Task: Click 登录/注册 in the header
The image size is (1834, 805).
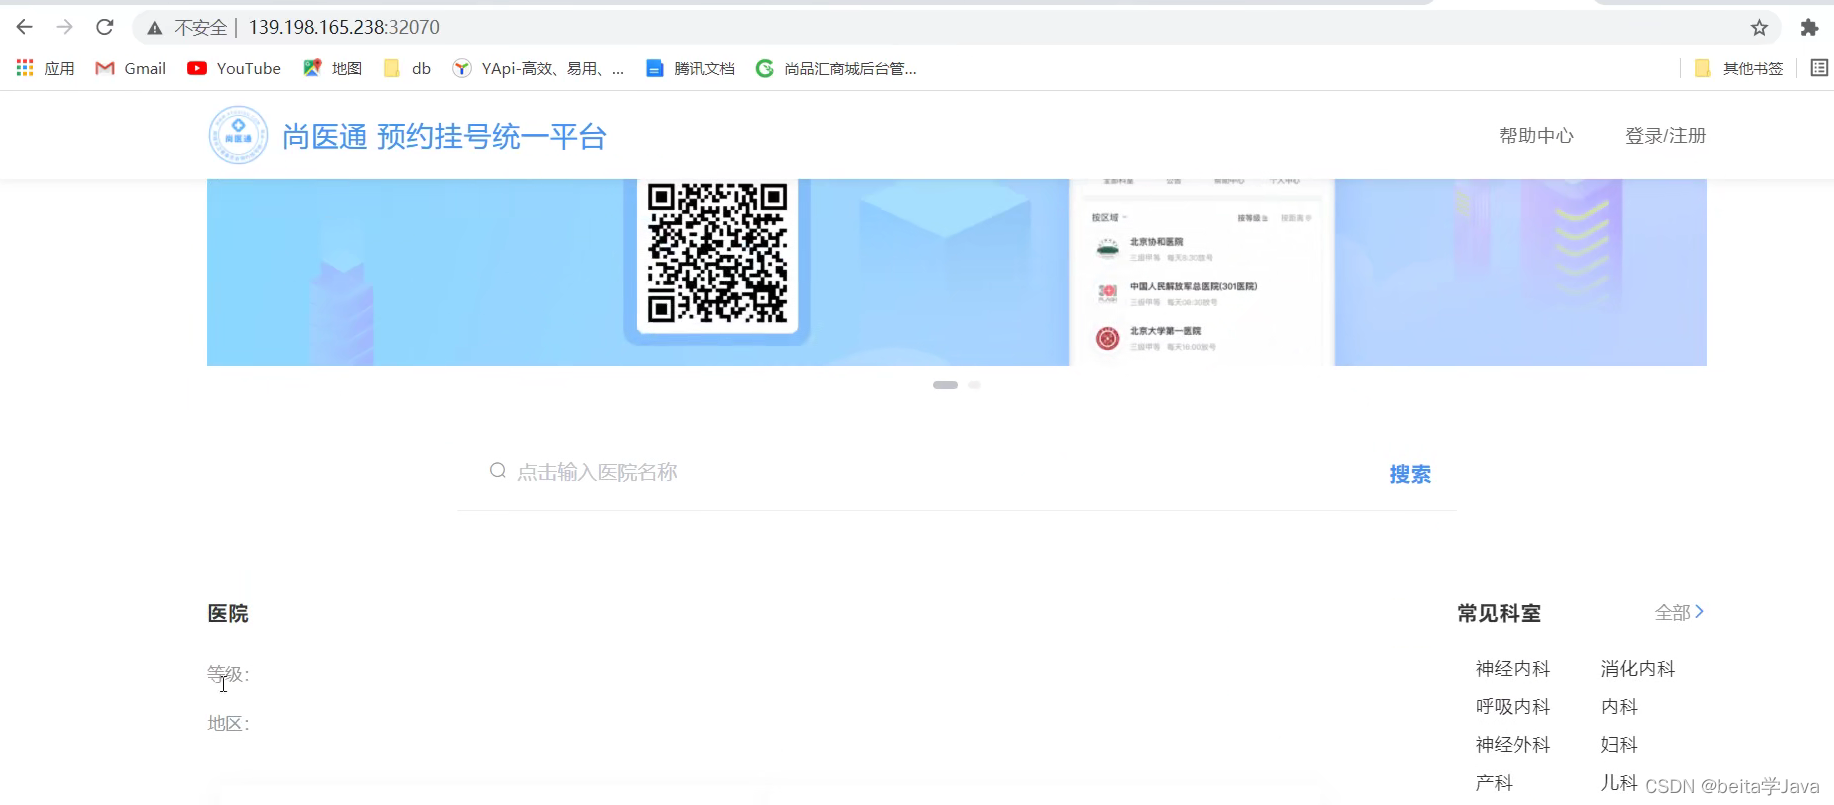Action: coord(1665,136)
